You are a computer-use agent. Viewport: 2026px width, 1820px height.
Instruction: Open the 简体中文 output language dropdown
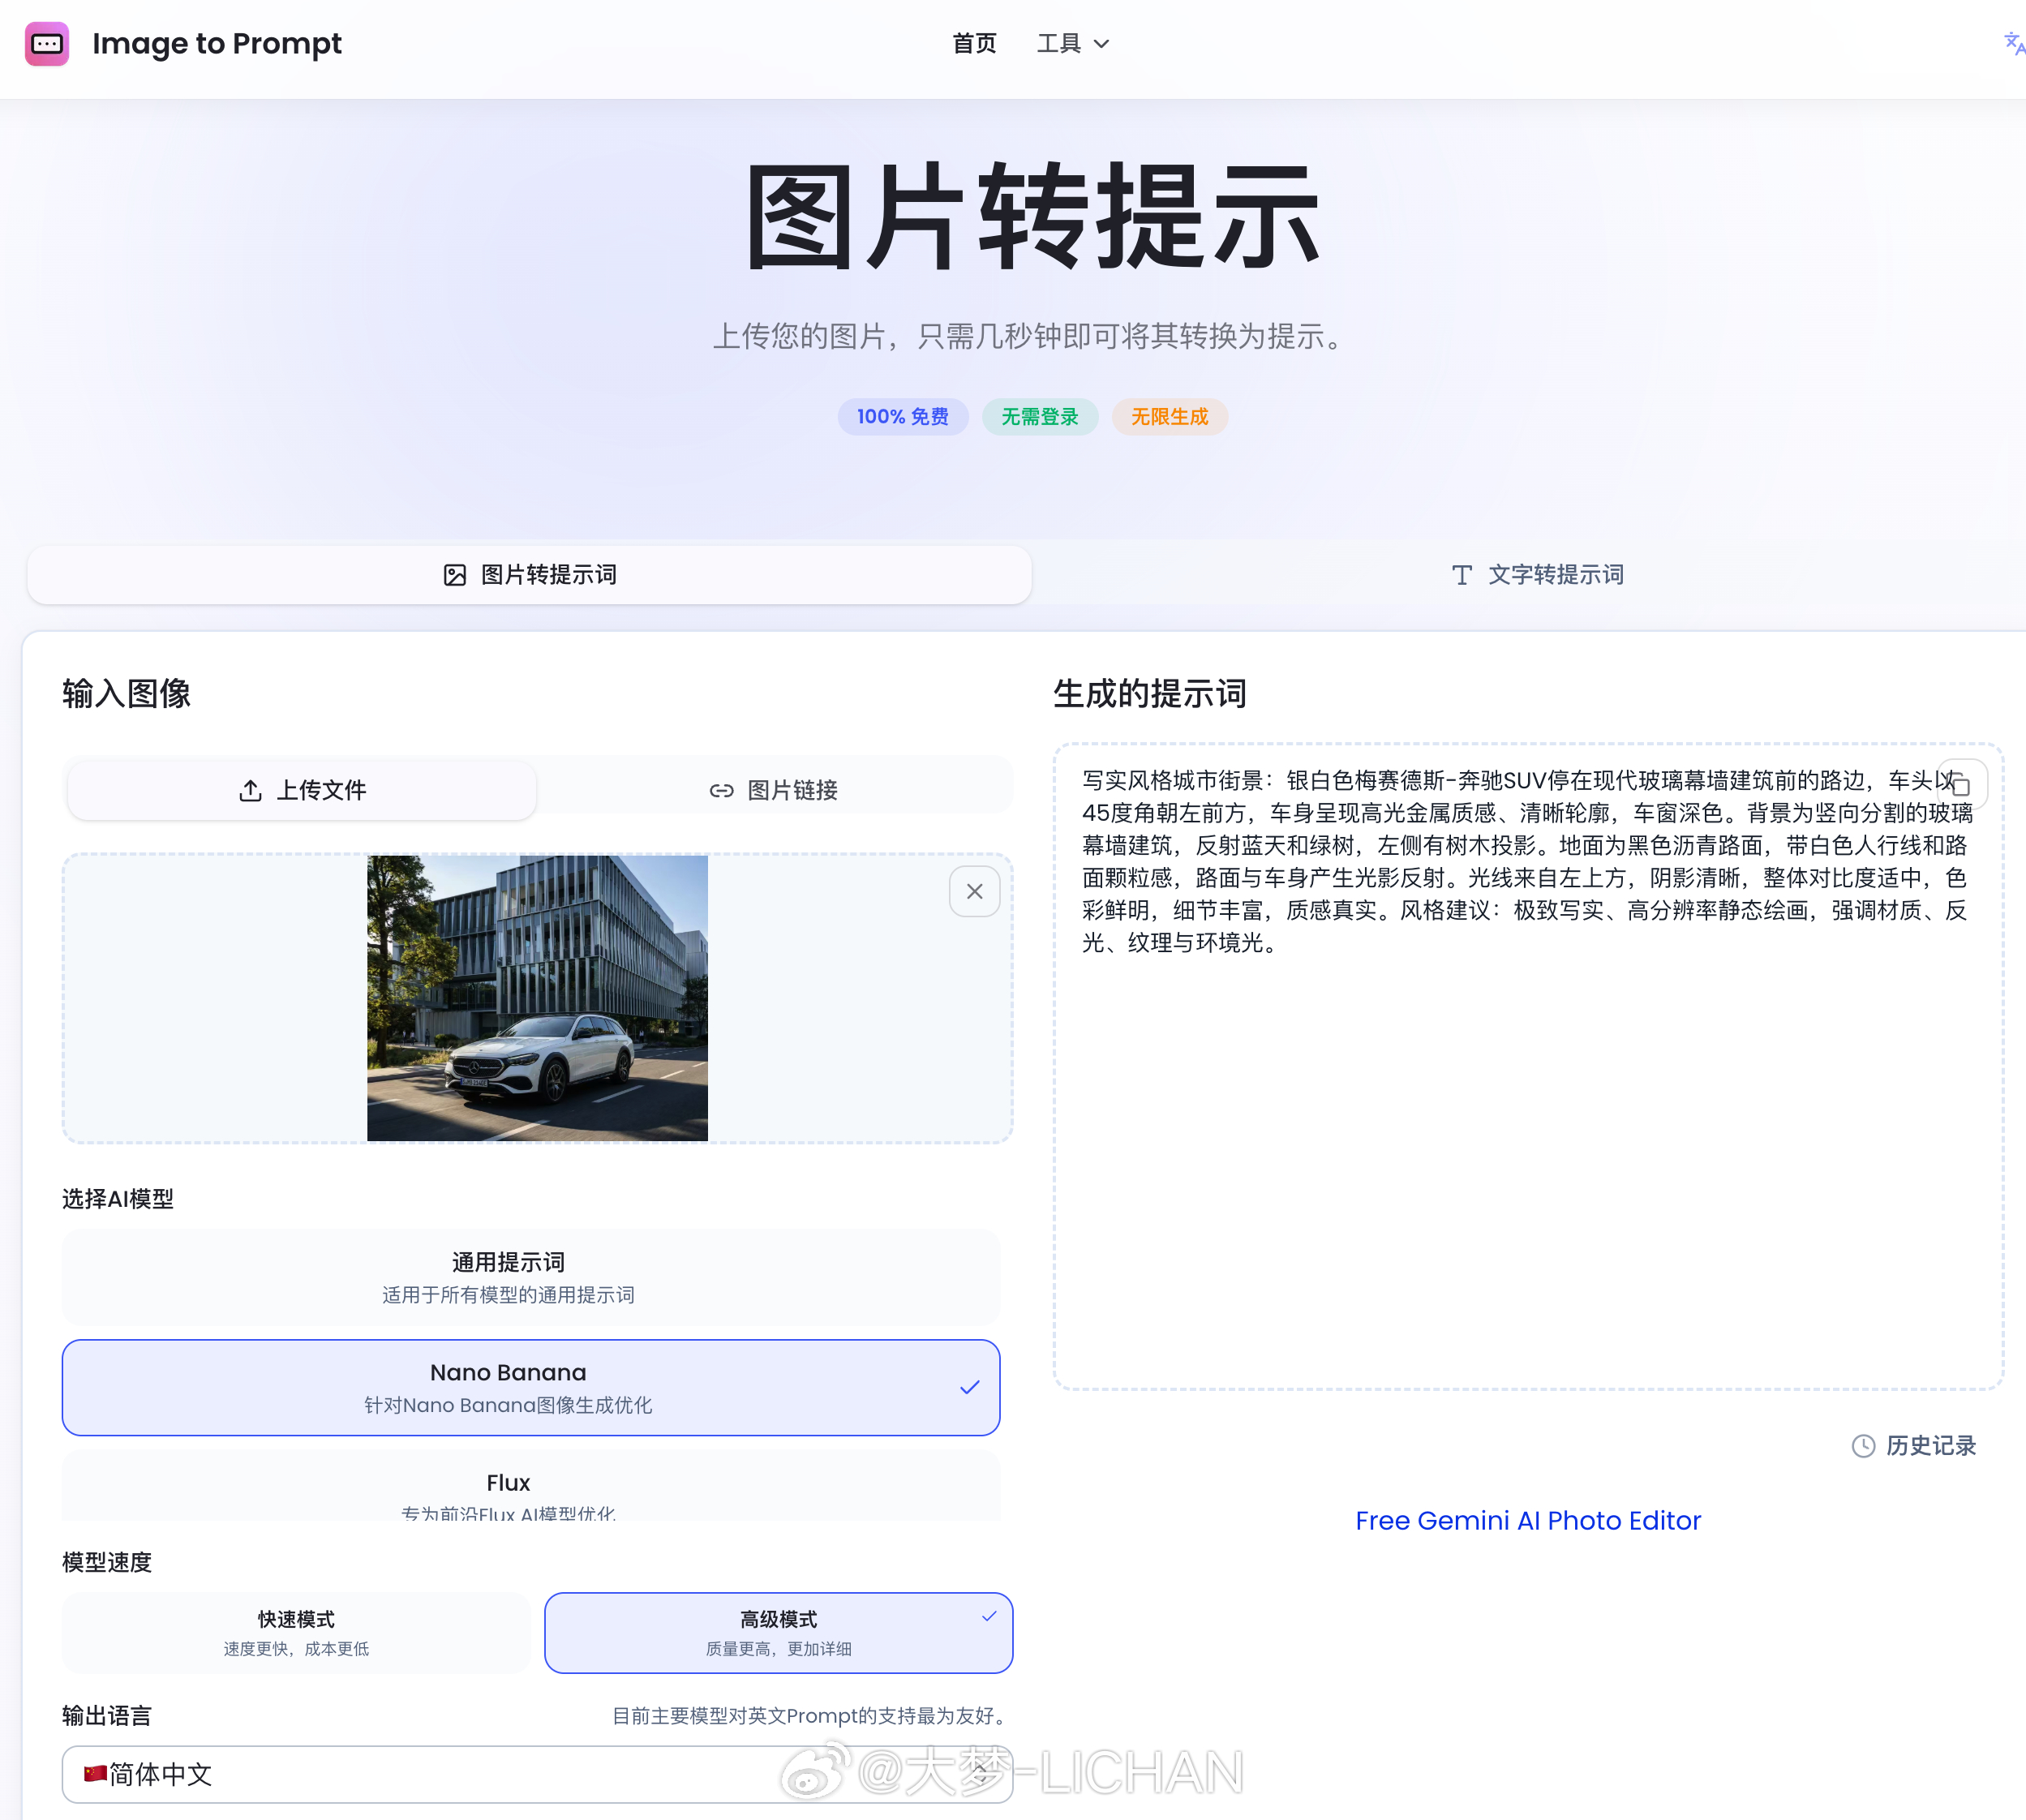pos(537,1774)
